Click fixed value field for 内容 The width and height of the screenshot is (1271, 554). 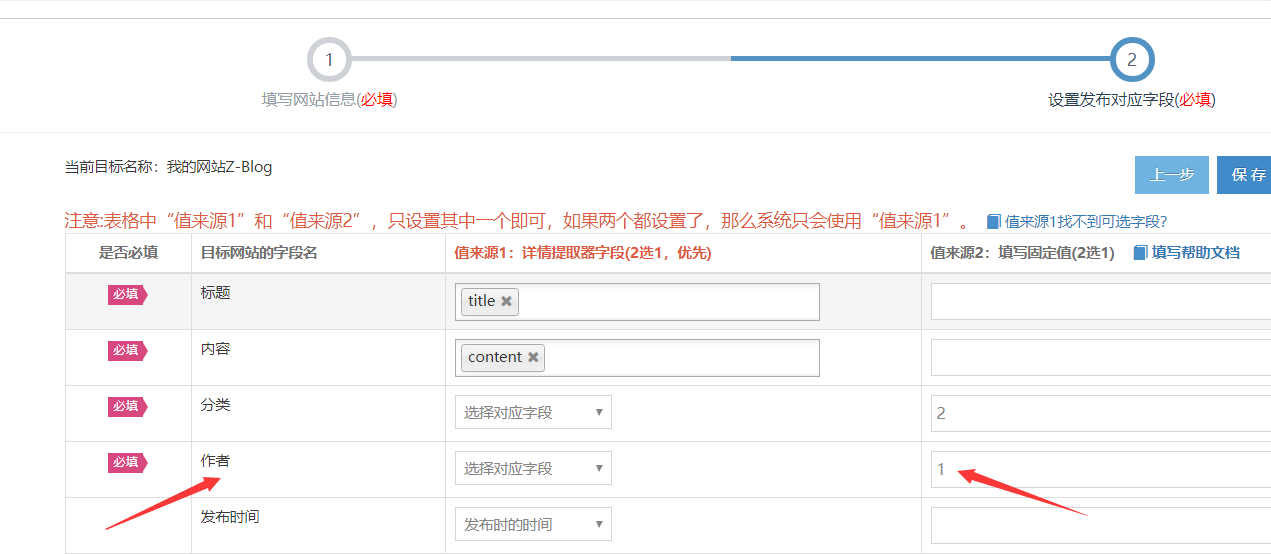(x=1101, y=357)
